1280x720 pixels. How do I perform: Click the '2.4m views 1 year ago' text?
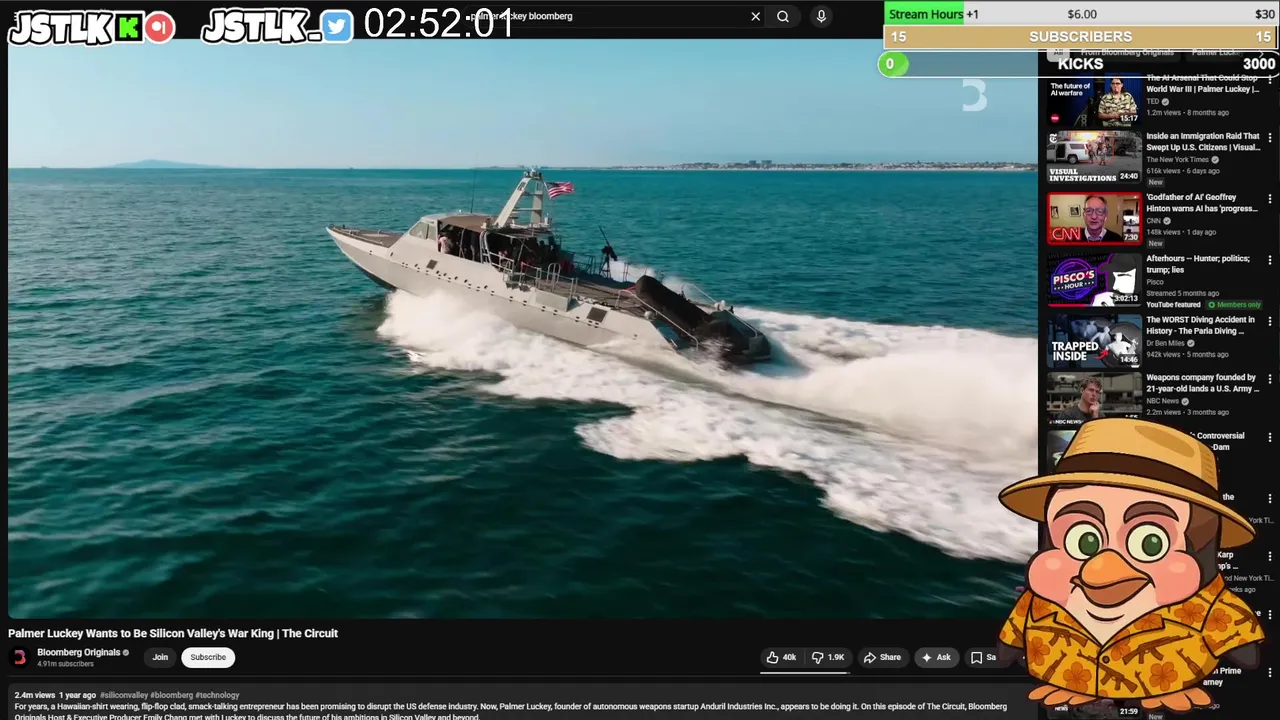point(55,695)
